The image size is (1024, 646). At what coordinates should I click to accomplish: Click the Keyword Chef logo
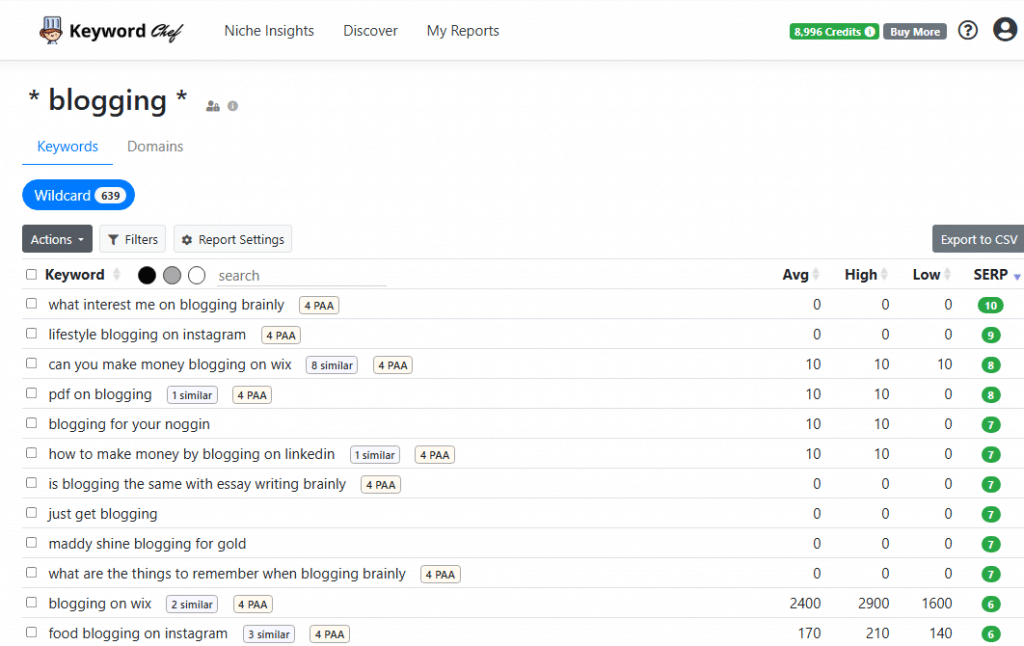tap(111, 31)
